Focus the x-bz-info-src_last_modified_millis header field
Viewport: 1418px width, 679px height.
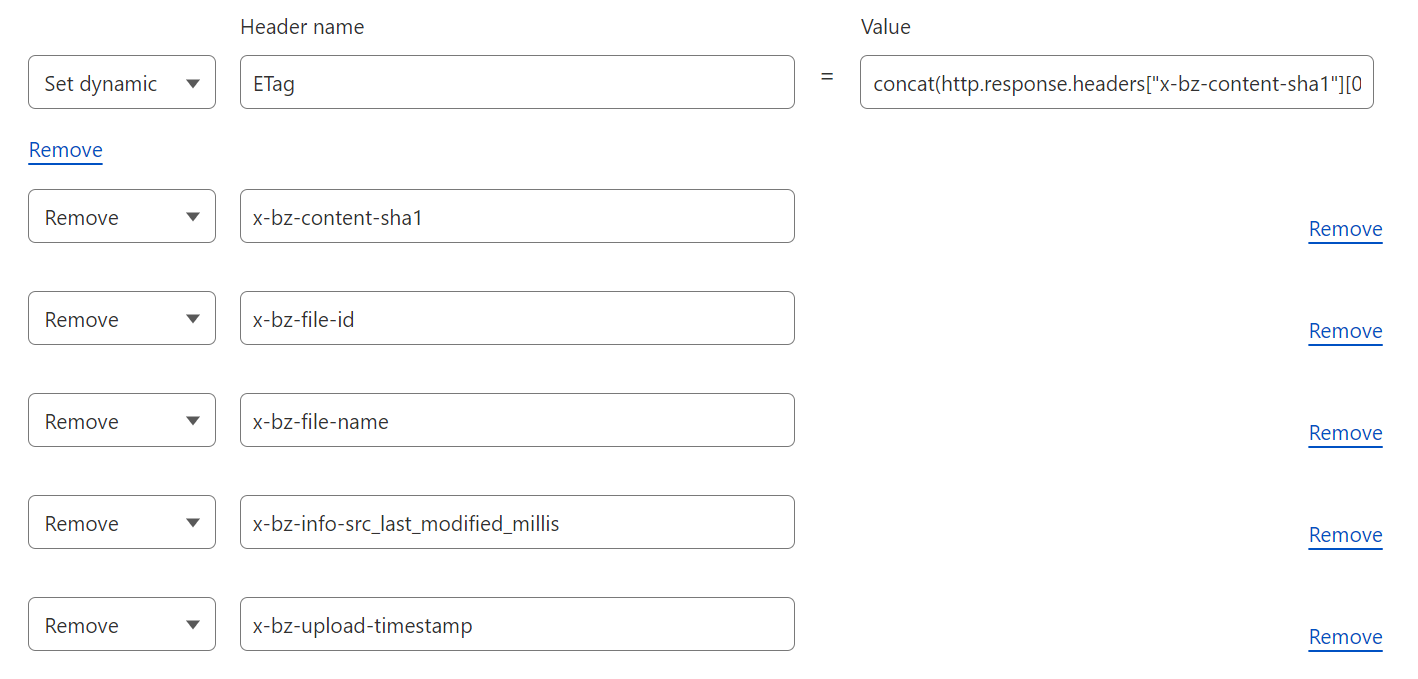click(x=517, y=523)
